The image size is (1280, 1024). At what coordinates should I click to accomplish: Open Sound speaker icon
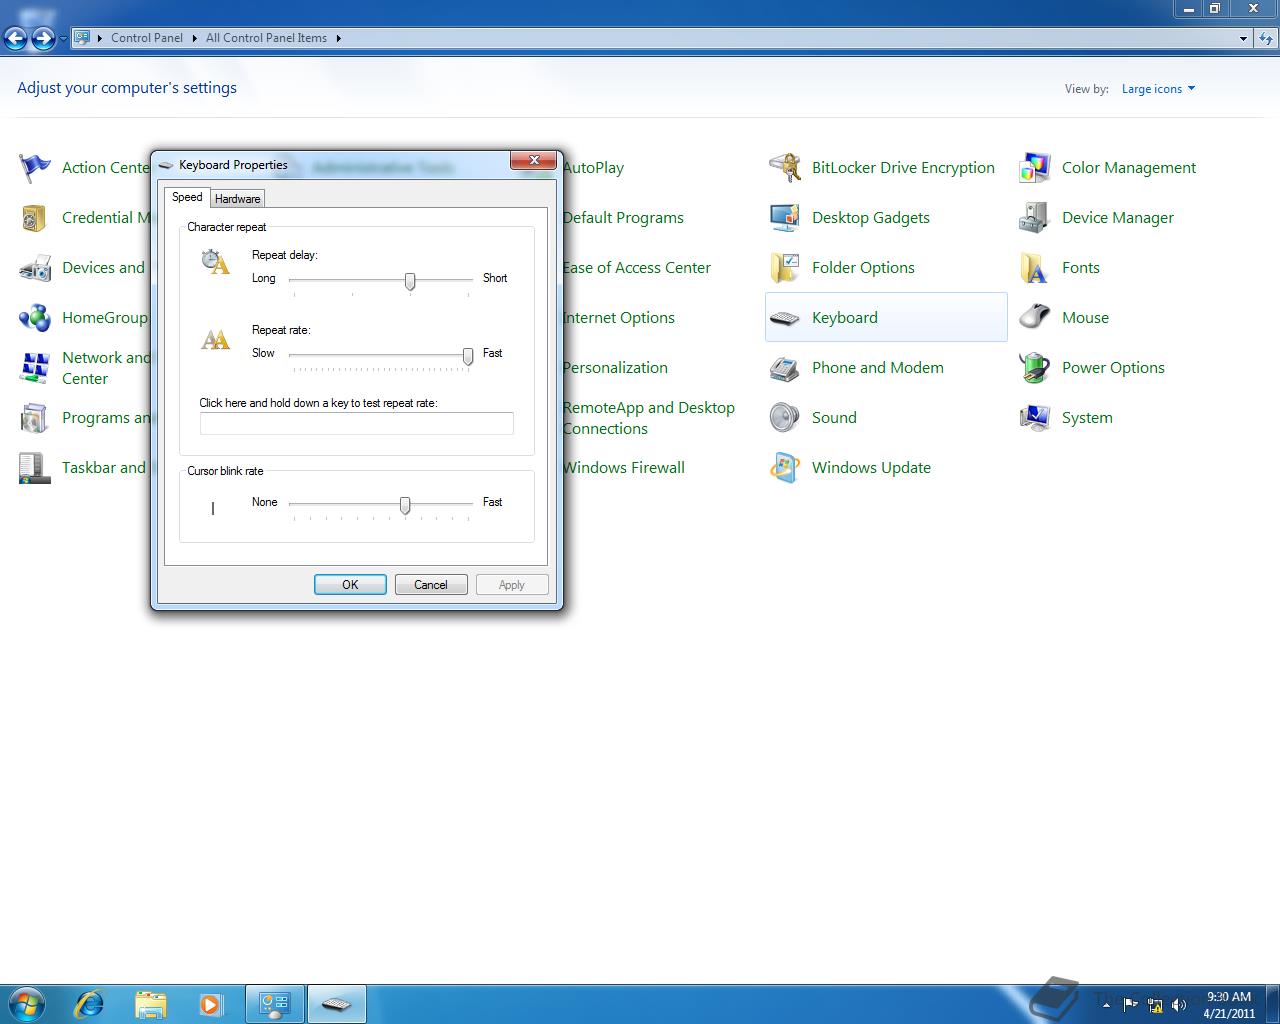785,418
